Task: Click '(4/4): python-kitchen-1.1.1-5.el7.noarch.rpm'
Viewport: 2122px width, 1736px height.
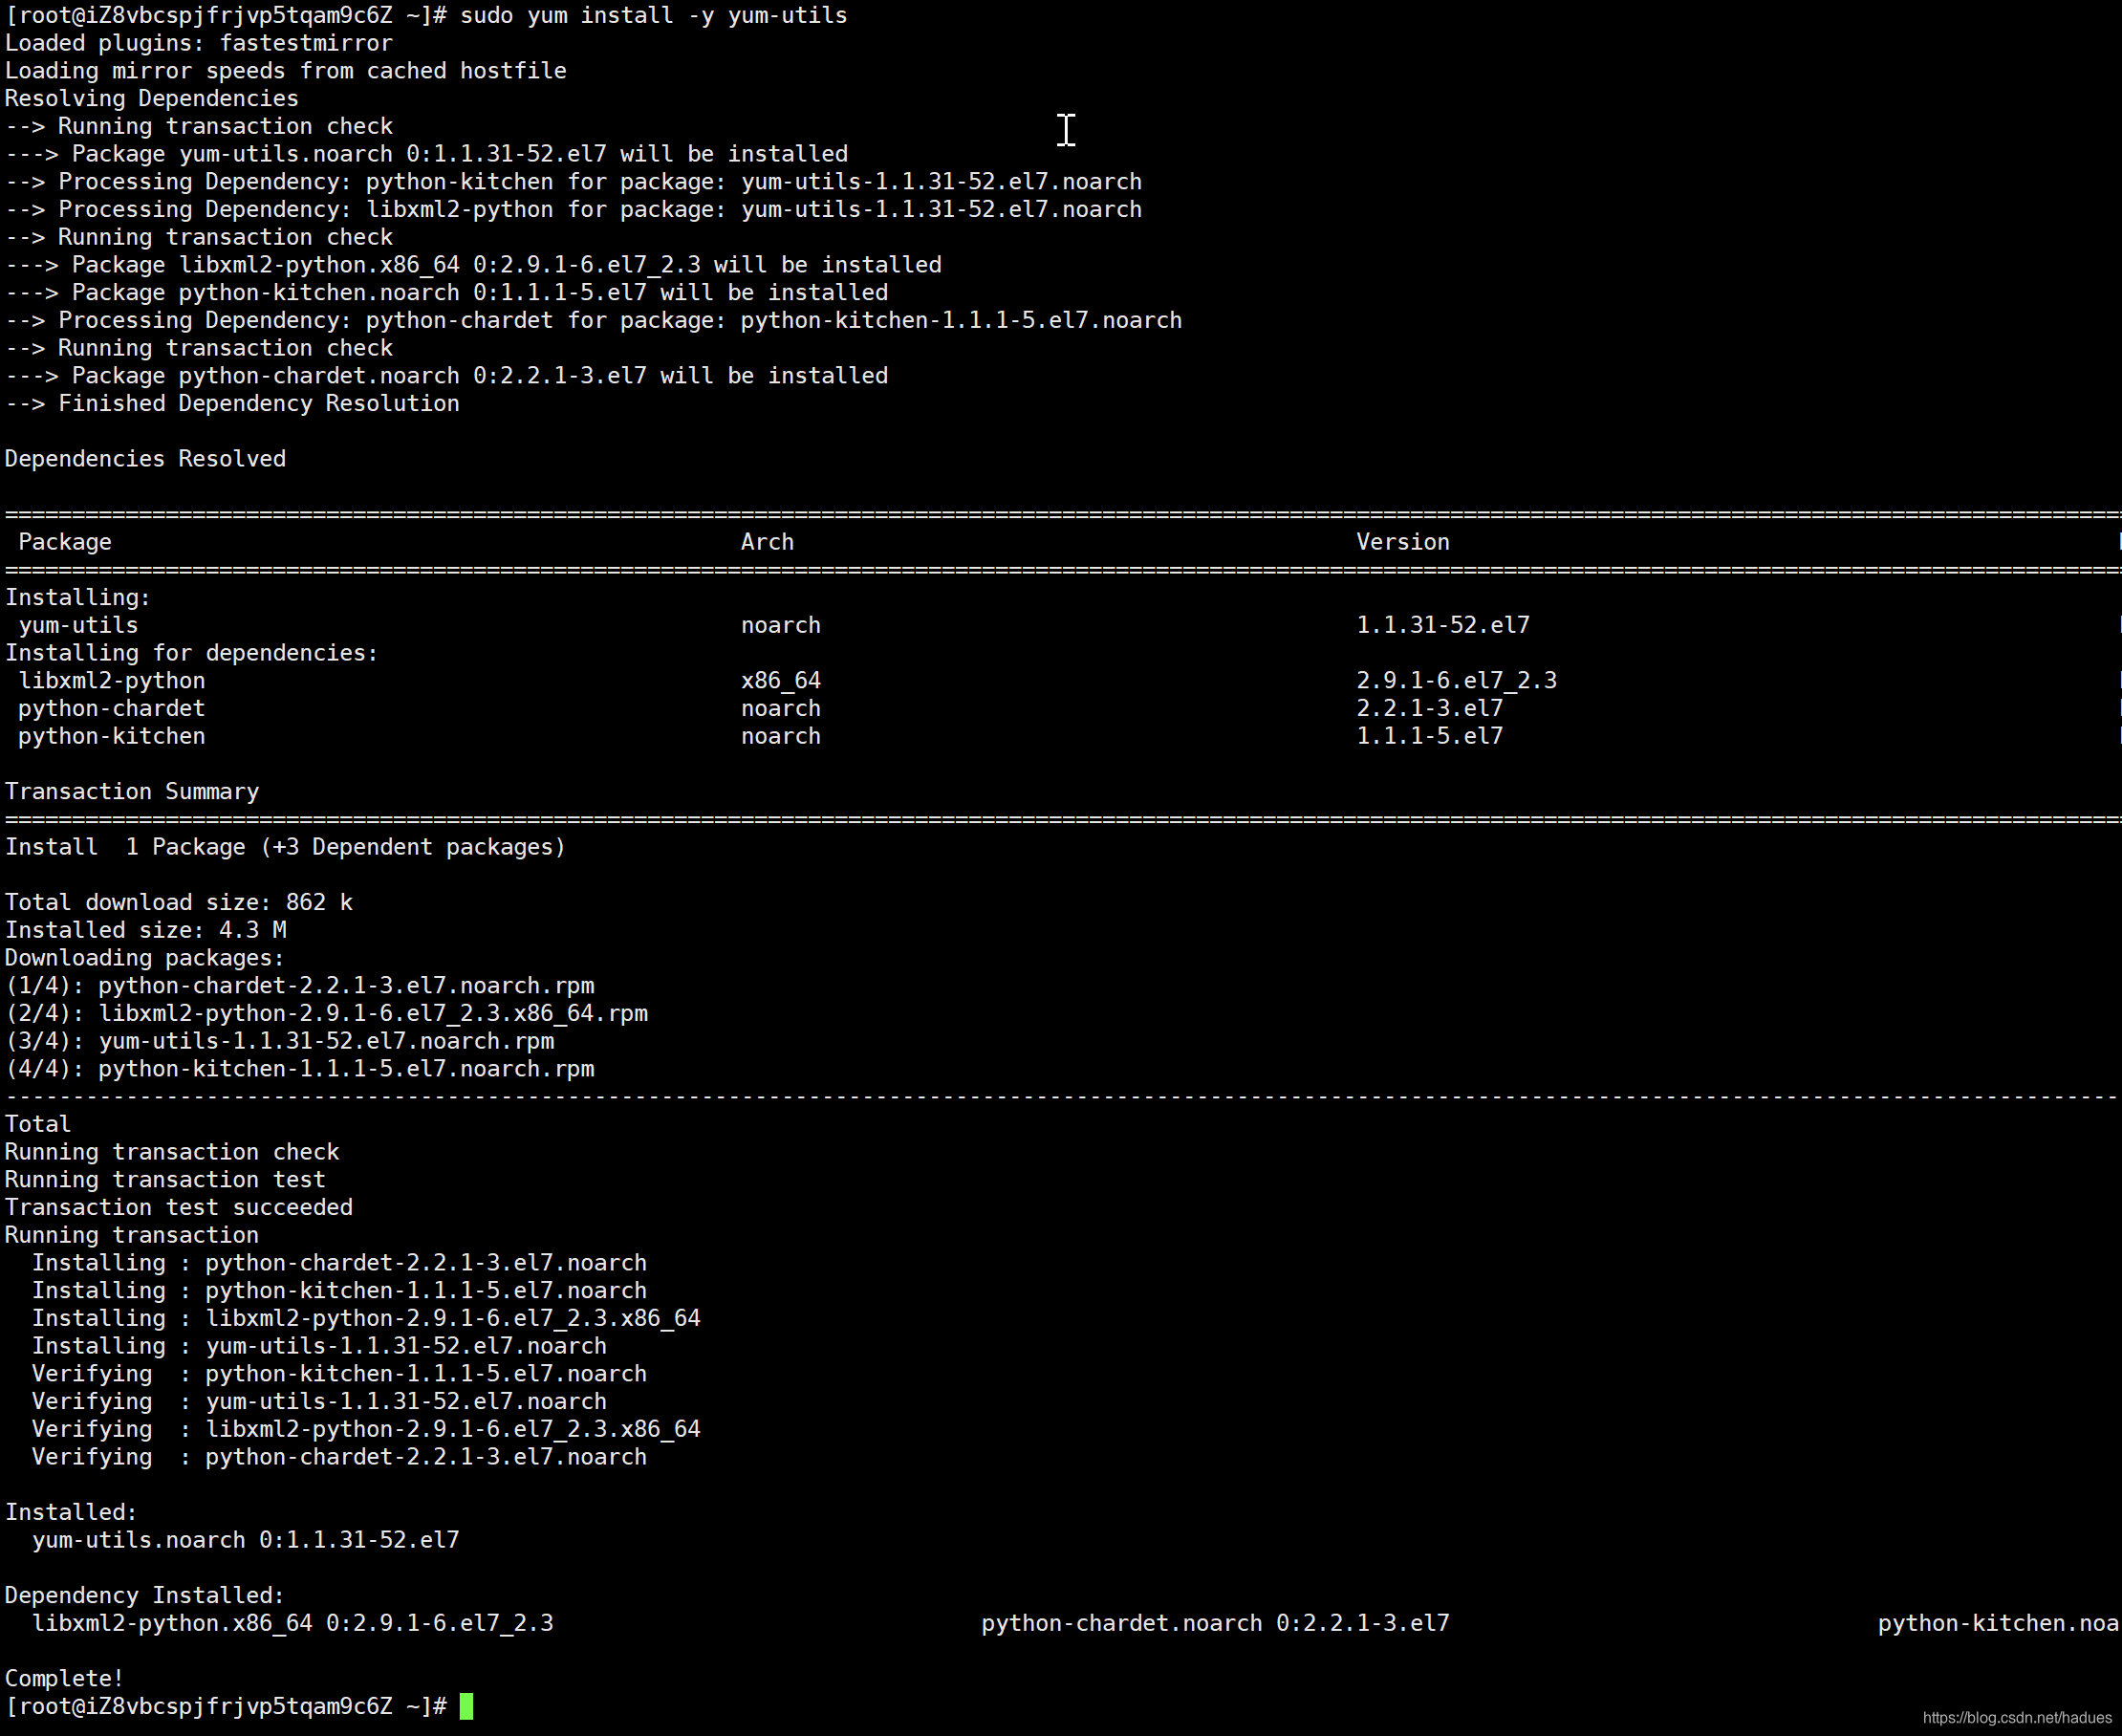Action: click(x=300, y=1069)
